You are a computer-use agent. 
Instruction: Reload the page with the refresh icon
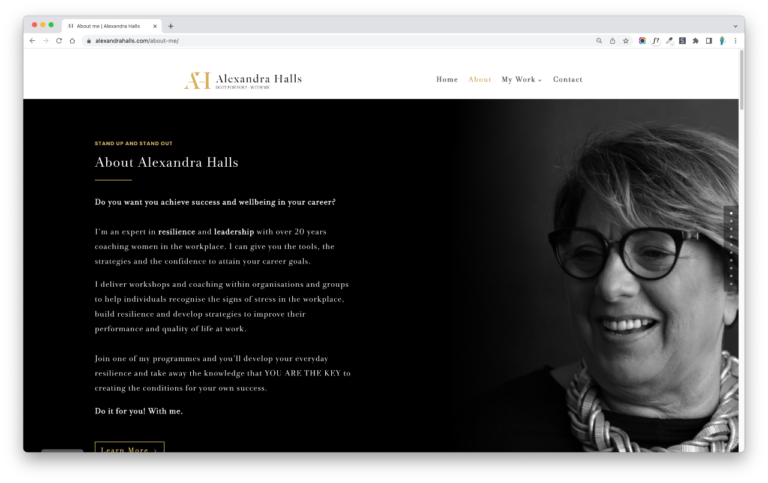tap(59, 41)
